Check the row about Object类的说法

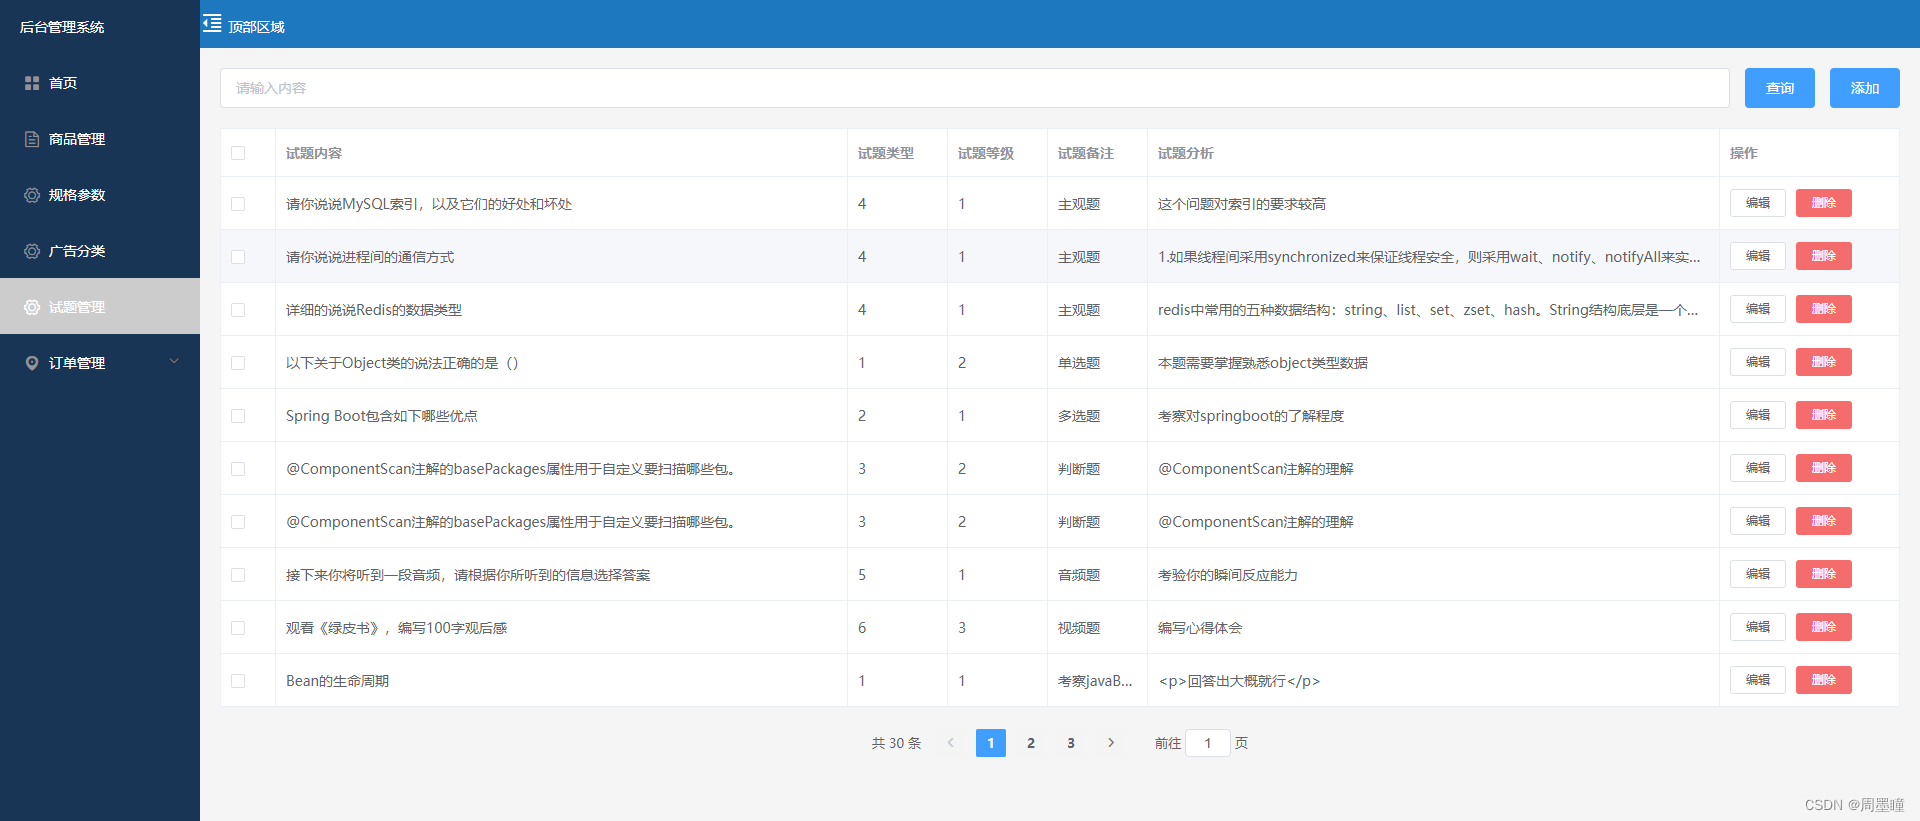tap(238, 363)
